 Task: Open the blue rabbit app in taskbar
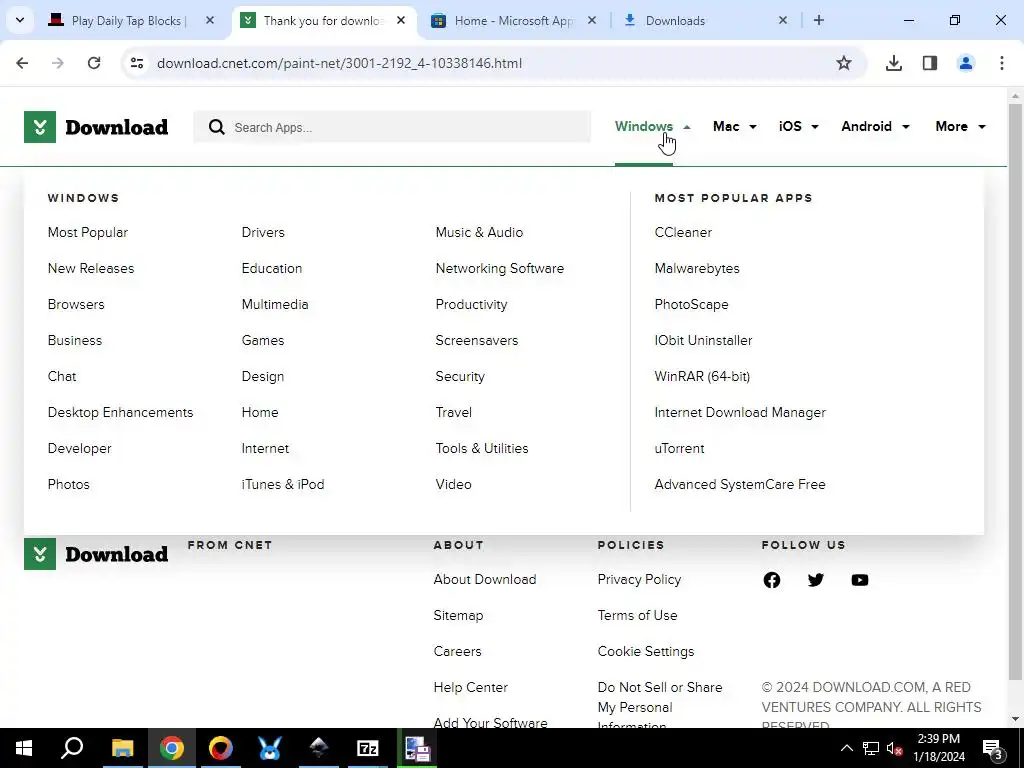click(270, 748)
